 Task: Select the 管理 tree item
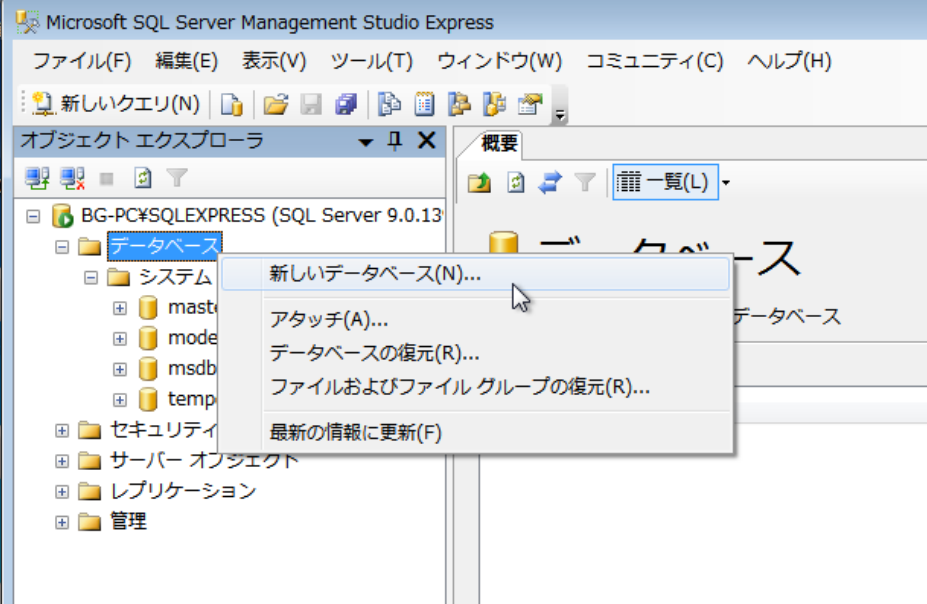pyautogui.click(x=129, y=522)
